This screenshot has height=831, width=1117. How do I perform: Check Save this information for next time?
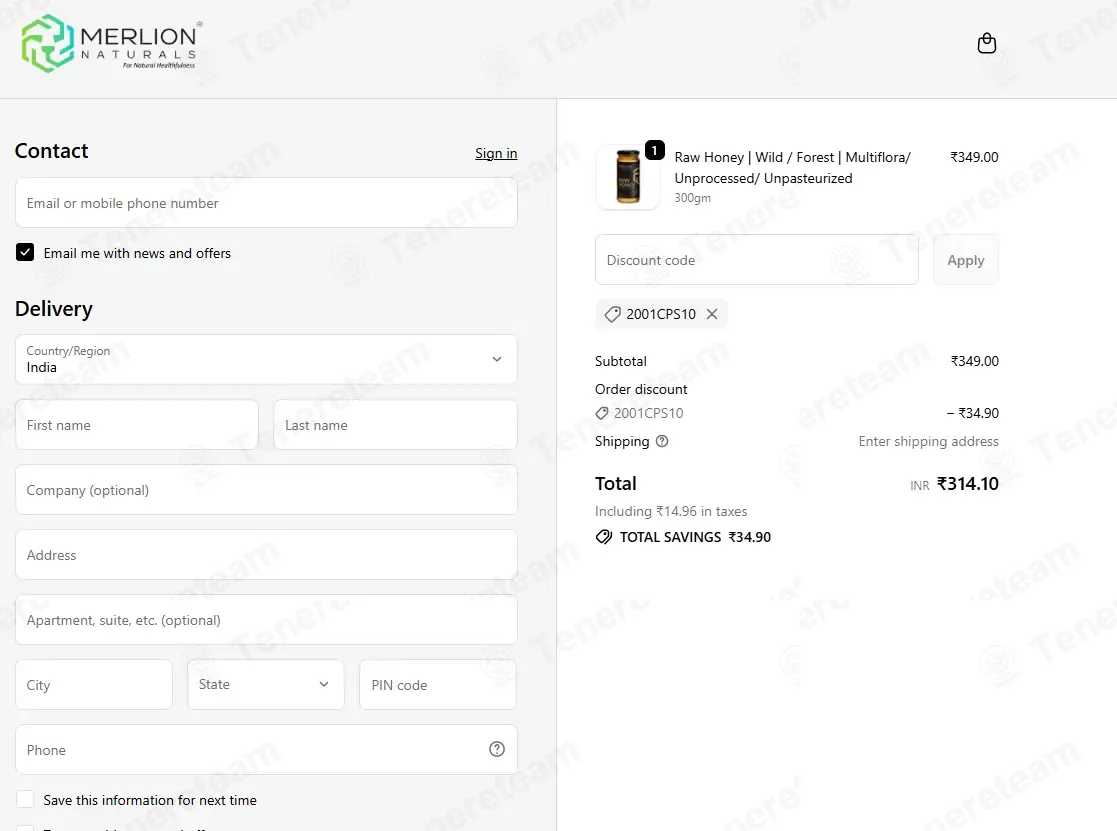pyautogui.click(x=25, y=800)
